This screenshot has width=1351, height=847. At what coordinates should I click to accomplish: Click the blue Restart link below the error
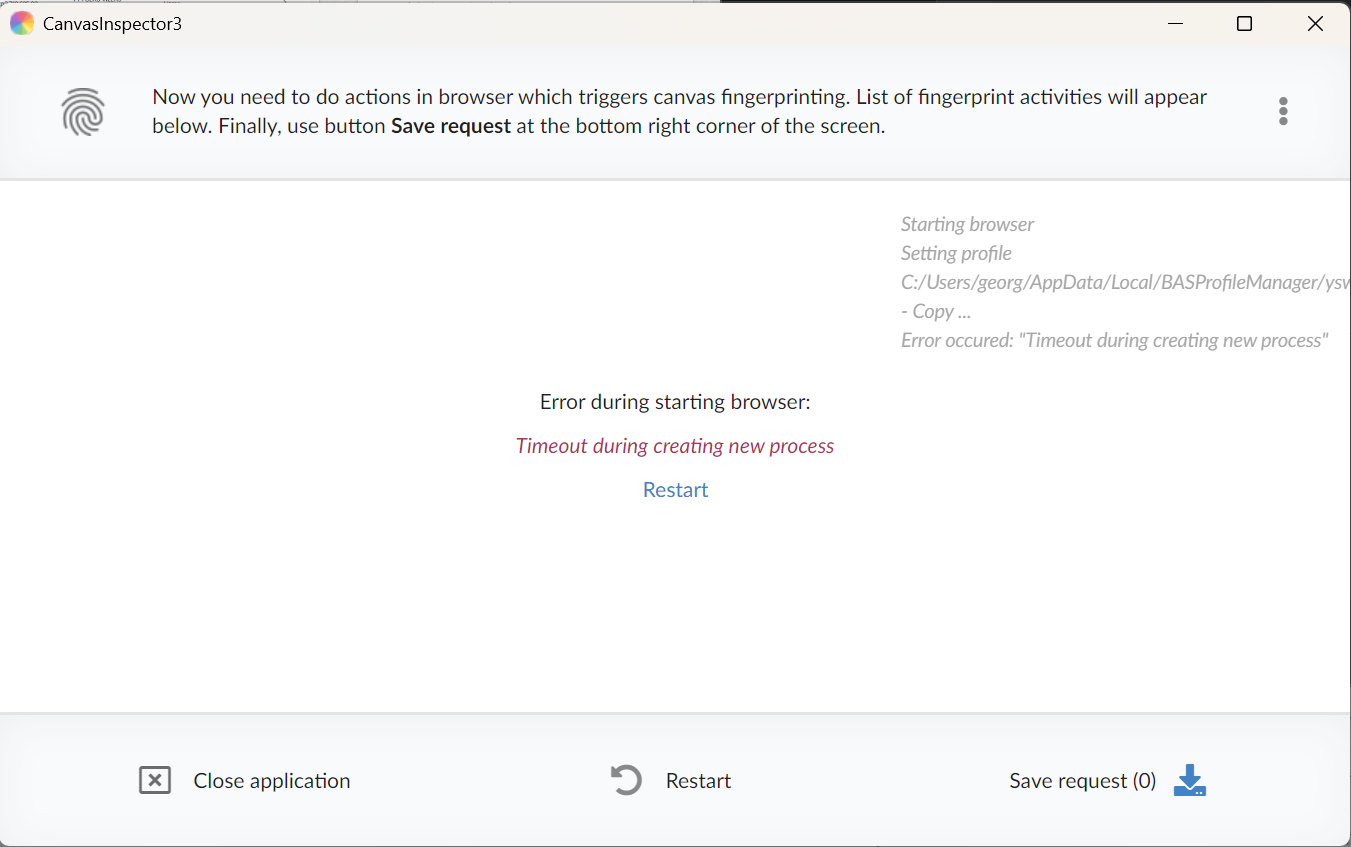[x=675, y=489]
